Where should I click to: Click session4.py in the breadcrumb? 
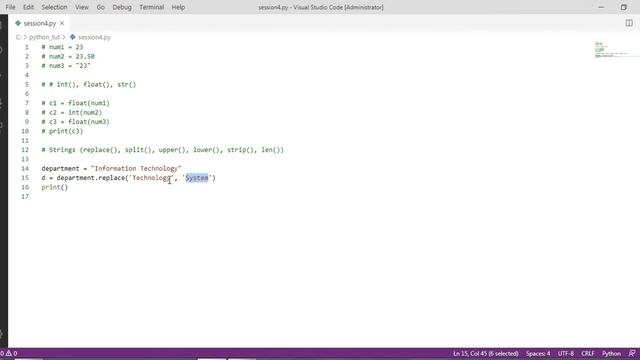tap(94, 37)
